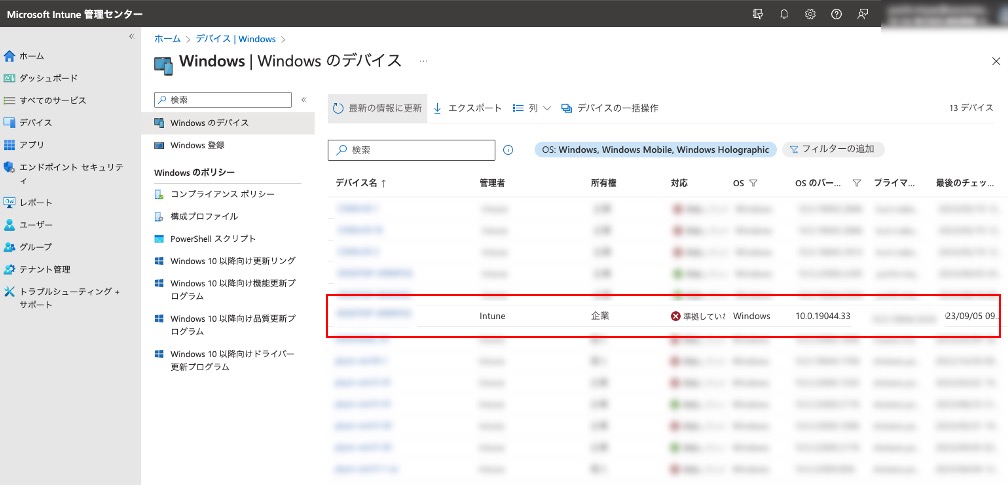Click デバイスの一括操作 button
Image resolution: width=1008 pixels, height=485 pixels.
(609, 108)
